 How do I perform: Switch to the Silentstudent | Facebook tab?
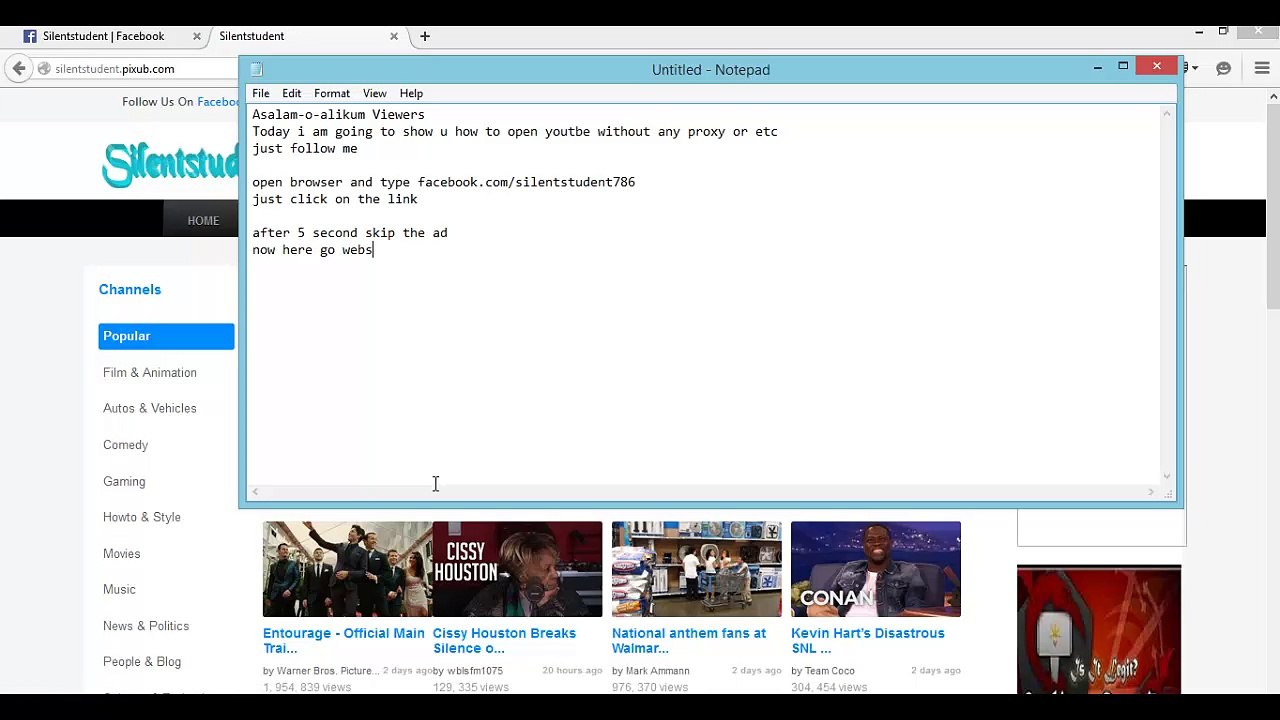(103, 36)
